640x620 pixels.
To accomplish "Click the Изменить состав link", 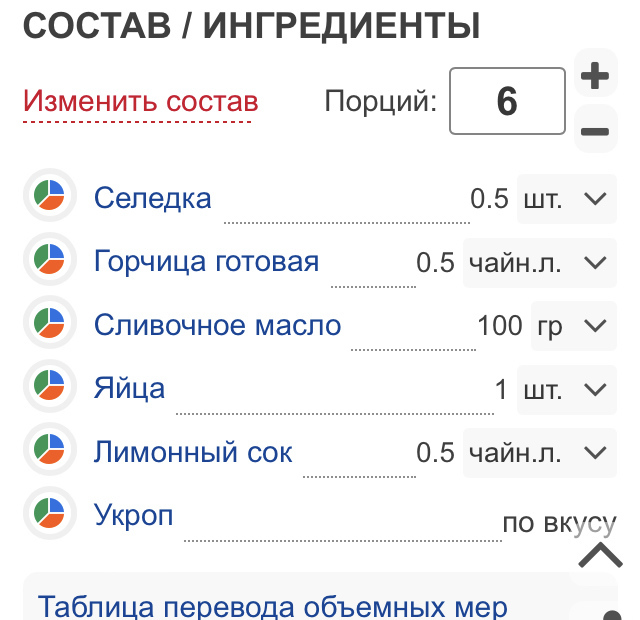I will [140, 101].
